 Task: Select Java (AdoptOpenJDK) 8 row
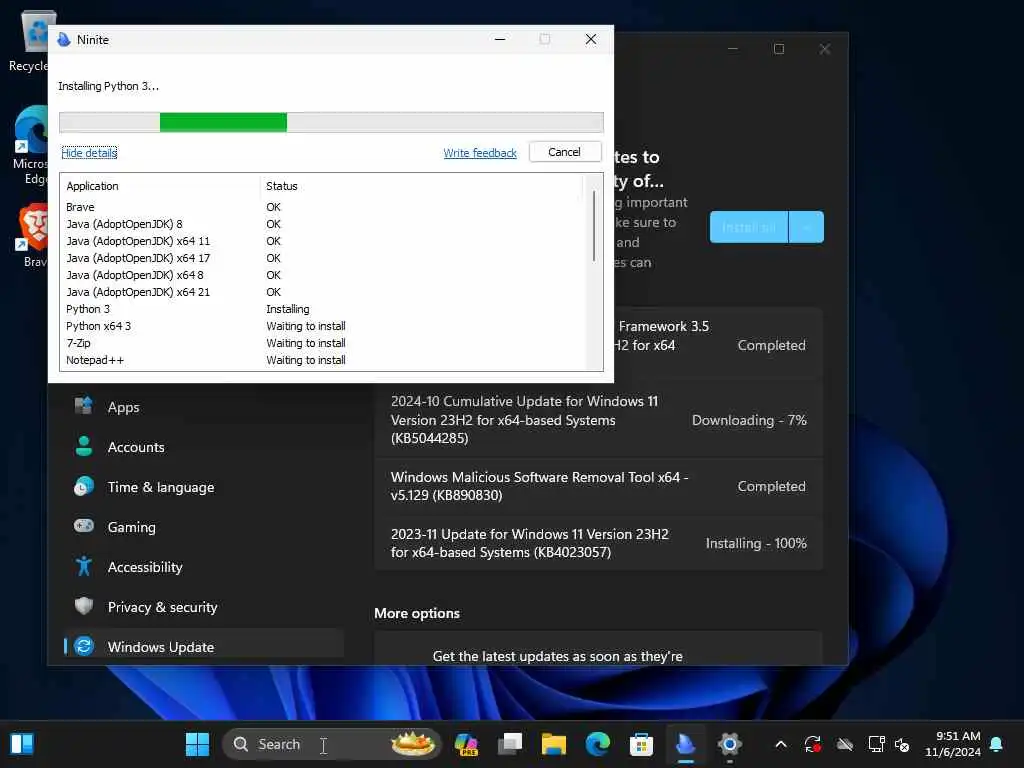325,224
